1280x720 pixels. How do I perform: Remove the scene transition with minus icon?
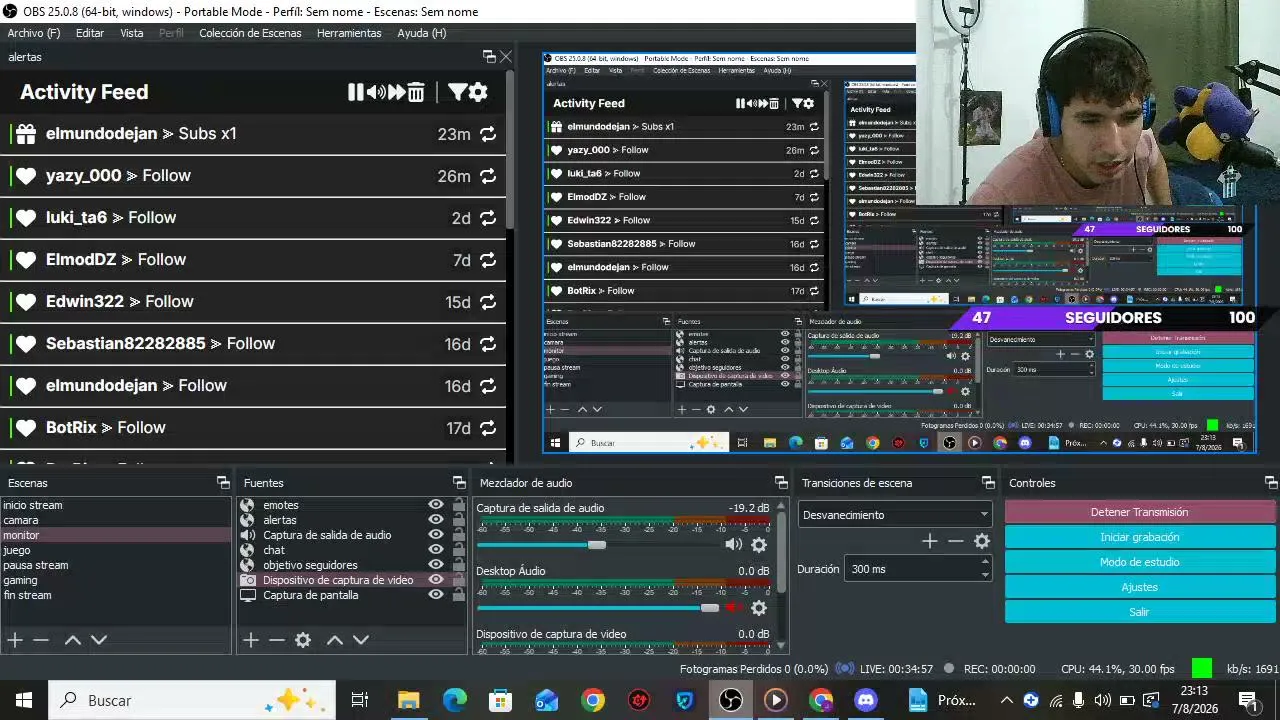(x=956, y=541)
